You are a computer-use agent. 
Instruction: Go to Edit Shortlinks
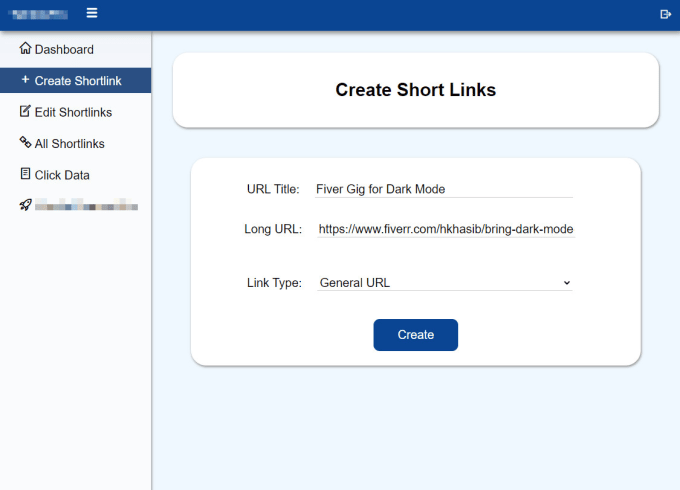click(x=75, y=112)
